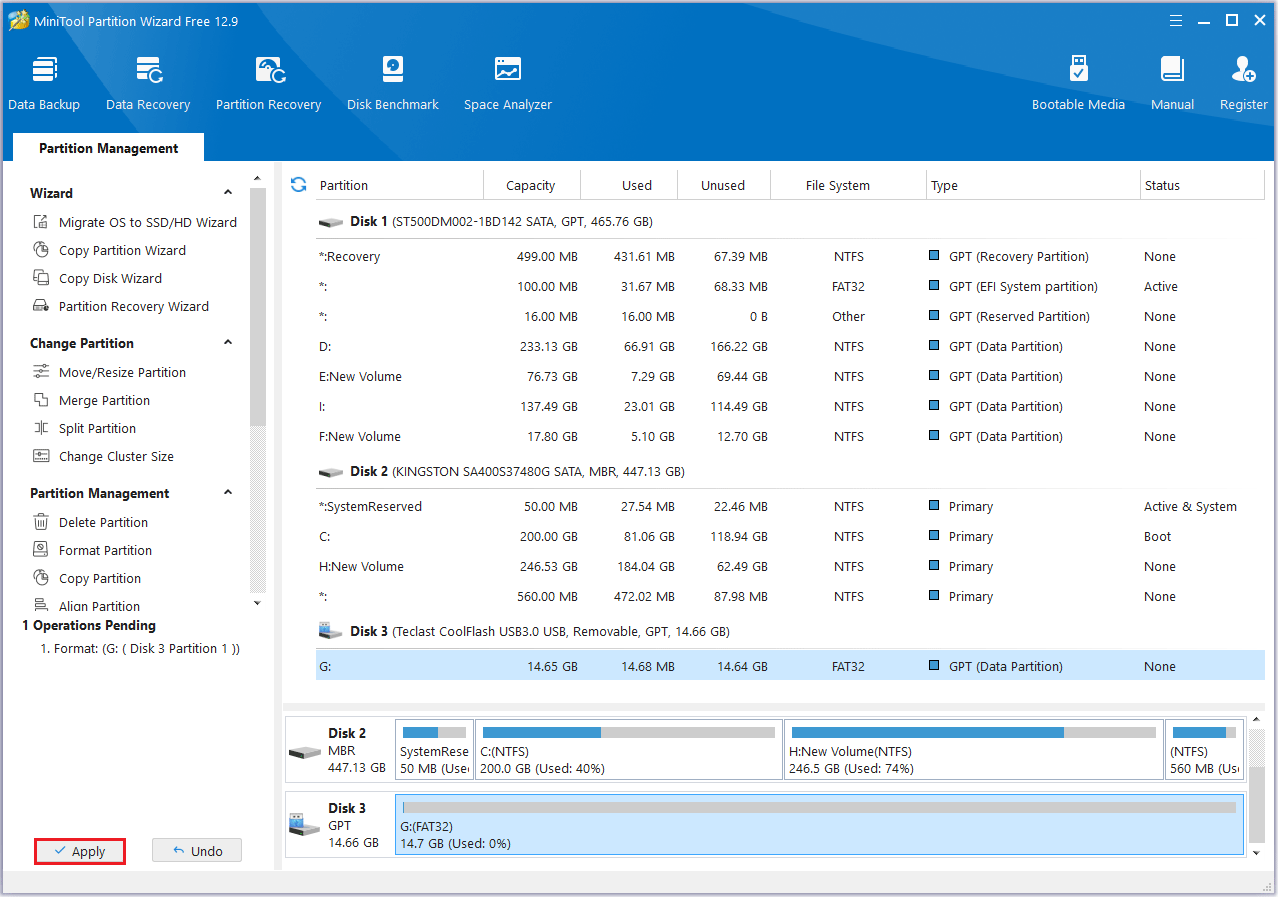Click C:(NTFS) block in disk map
This screenshot has height=897, width=1278.
[x=628, y=749]
